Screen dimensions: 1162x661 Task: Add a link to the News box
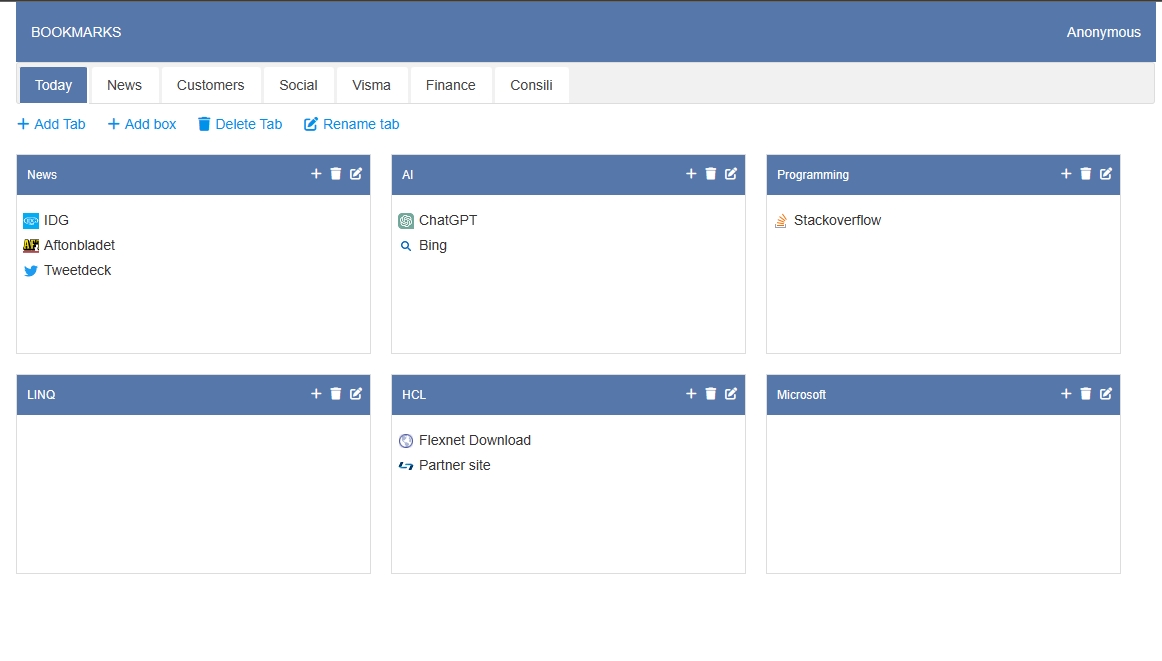pyautogui.click(x=316, y=173)
